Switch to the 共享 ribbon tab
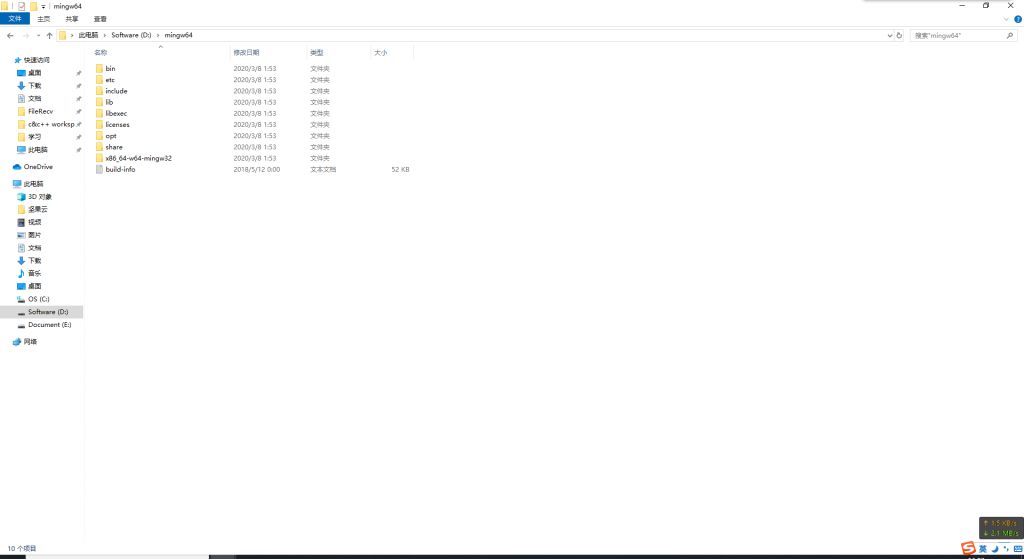The width and height of the screenshot is (1024, 559). point(72,19)
